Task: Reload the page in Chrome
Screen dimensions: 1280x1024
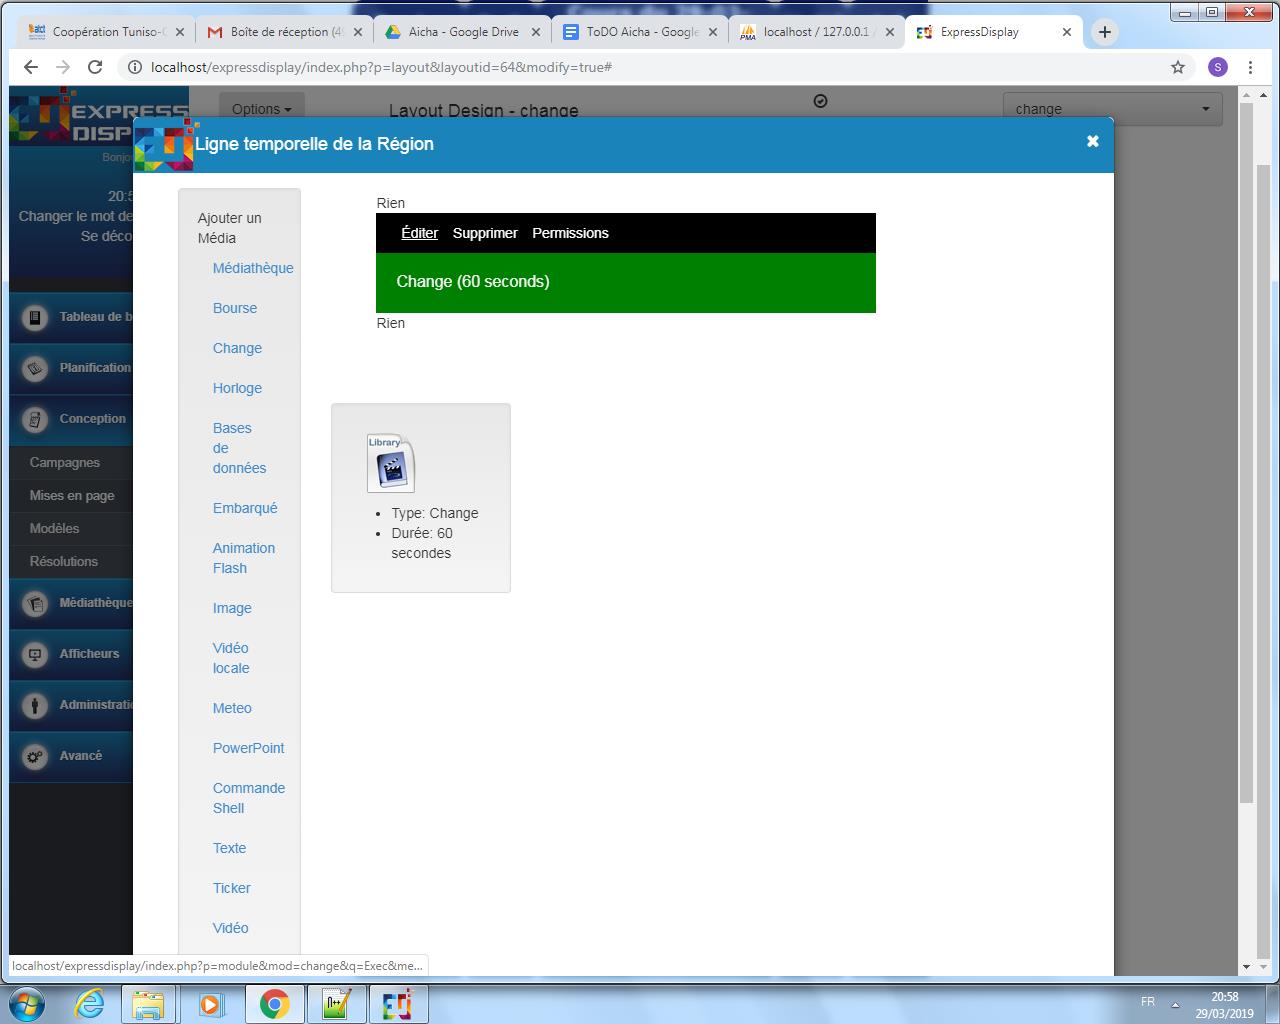Action: [x=95, y=67]
